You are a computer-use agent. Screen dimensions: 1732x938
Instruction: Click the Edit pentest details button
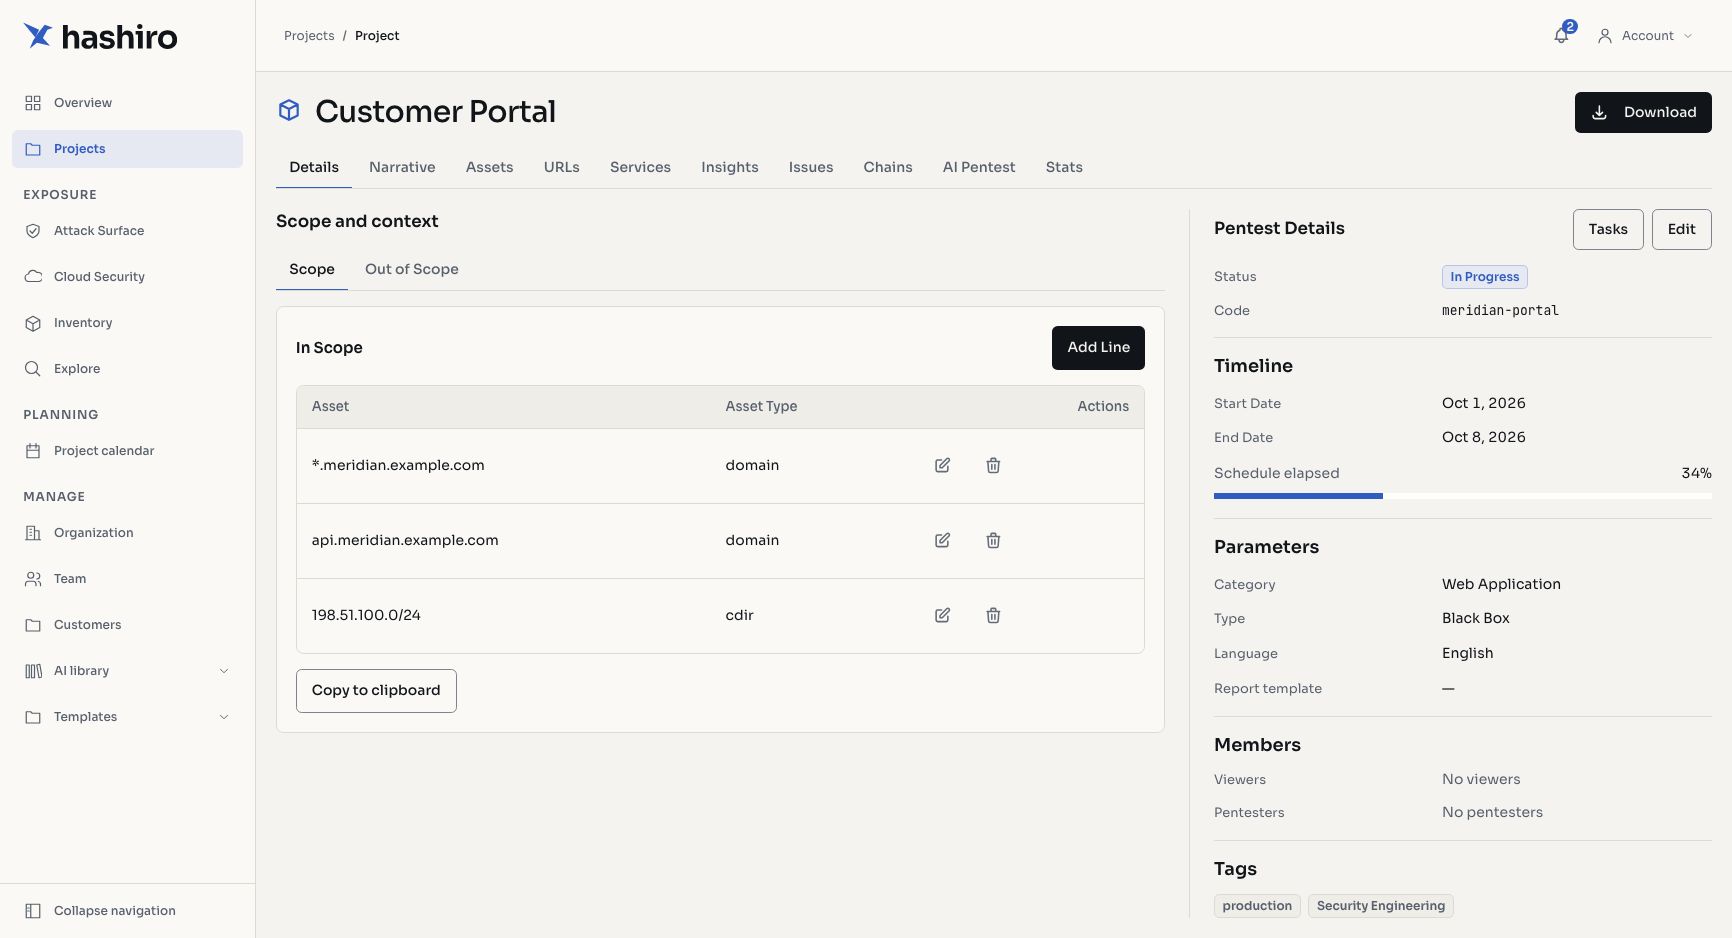click(1681, 229)
